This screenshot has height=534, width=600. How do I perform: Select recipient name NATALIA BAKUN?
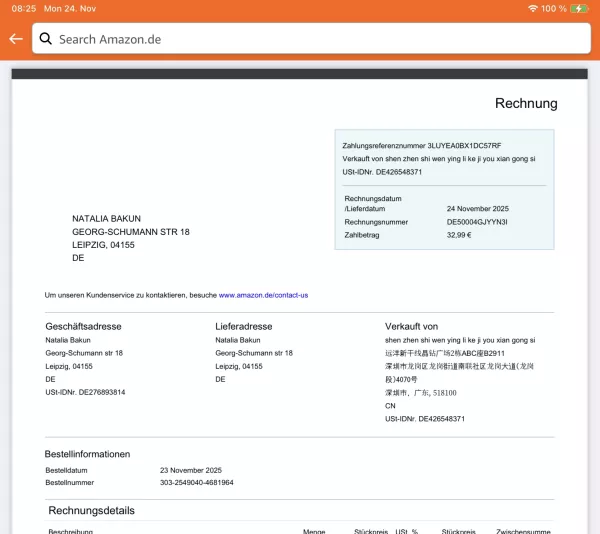106,218
